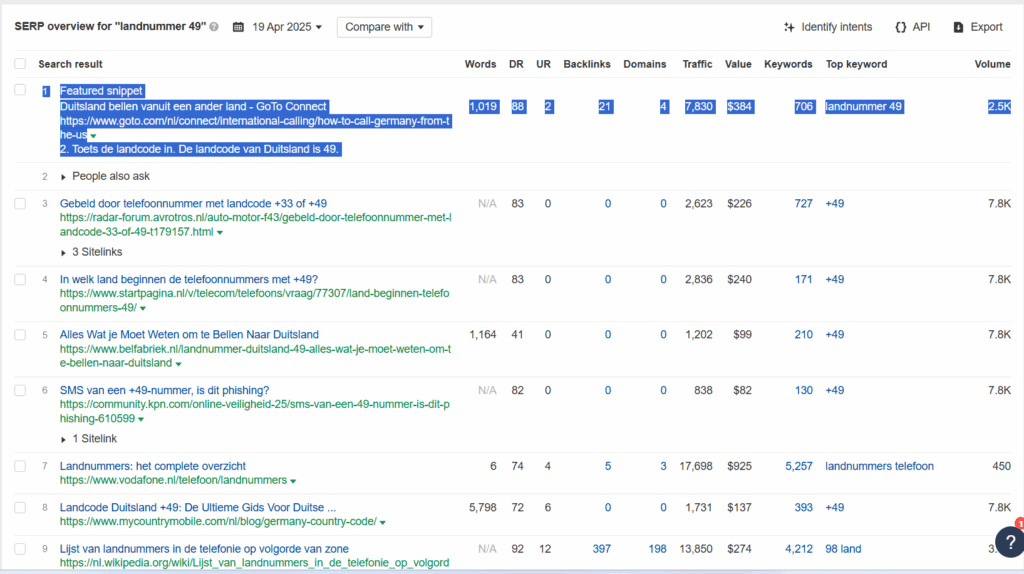This screenshot has width=1024, height=574.
Task: Click the Words column header
Action: (480, 64)
